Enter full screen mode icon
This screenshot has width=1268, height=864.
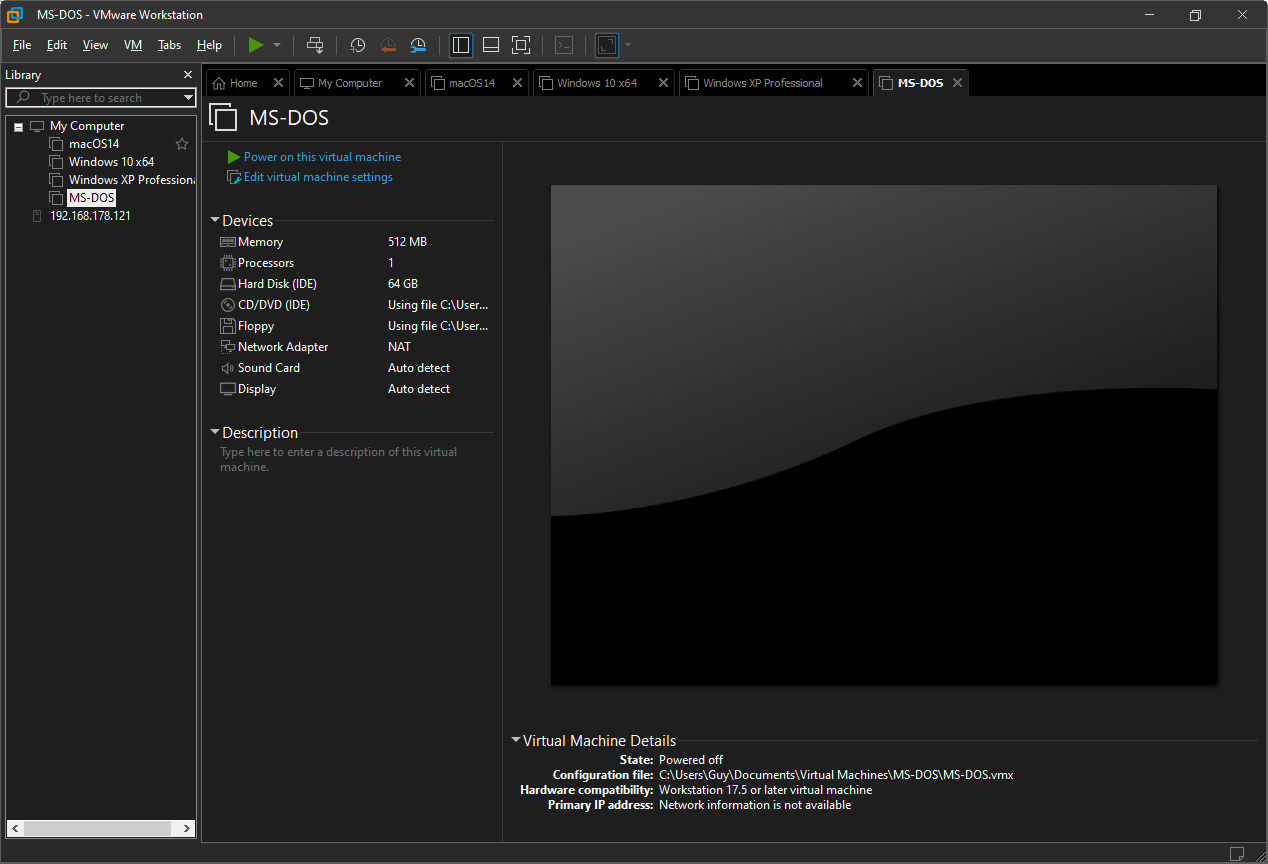click(x=521, y=45)
